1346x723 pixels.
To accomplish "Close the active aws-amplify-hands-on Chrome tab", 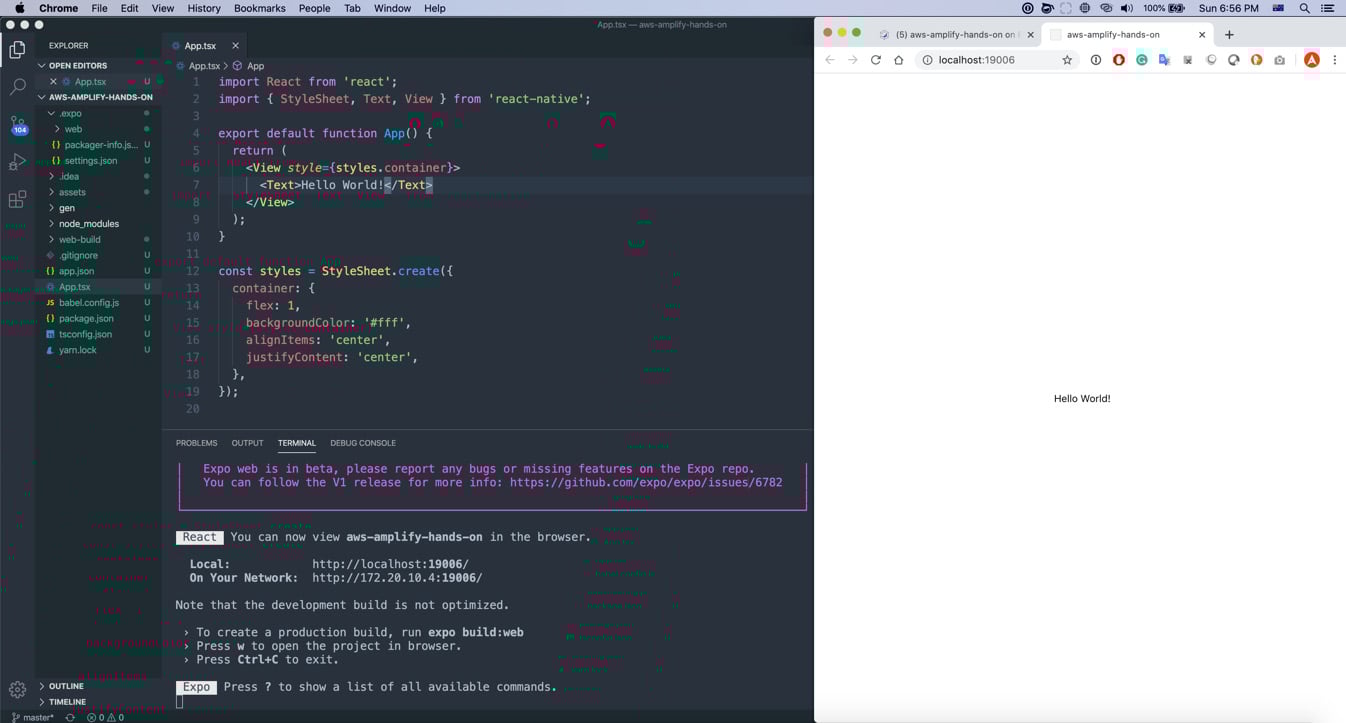I will pos(1202,34).
